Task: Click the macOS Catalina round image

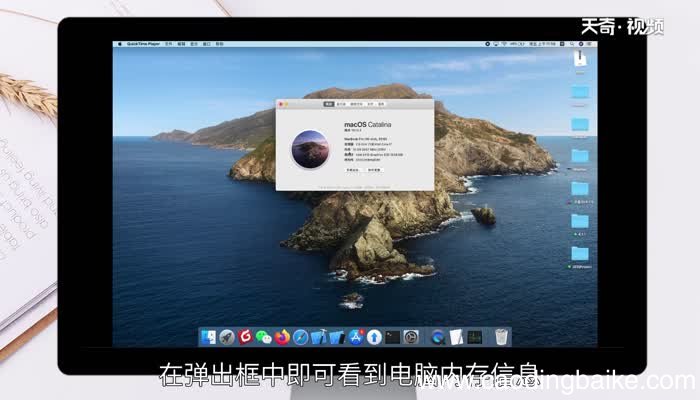Action: click(310, 149)
